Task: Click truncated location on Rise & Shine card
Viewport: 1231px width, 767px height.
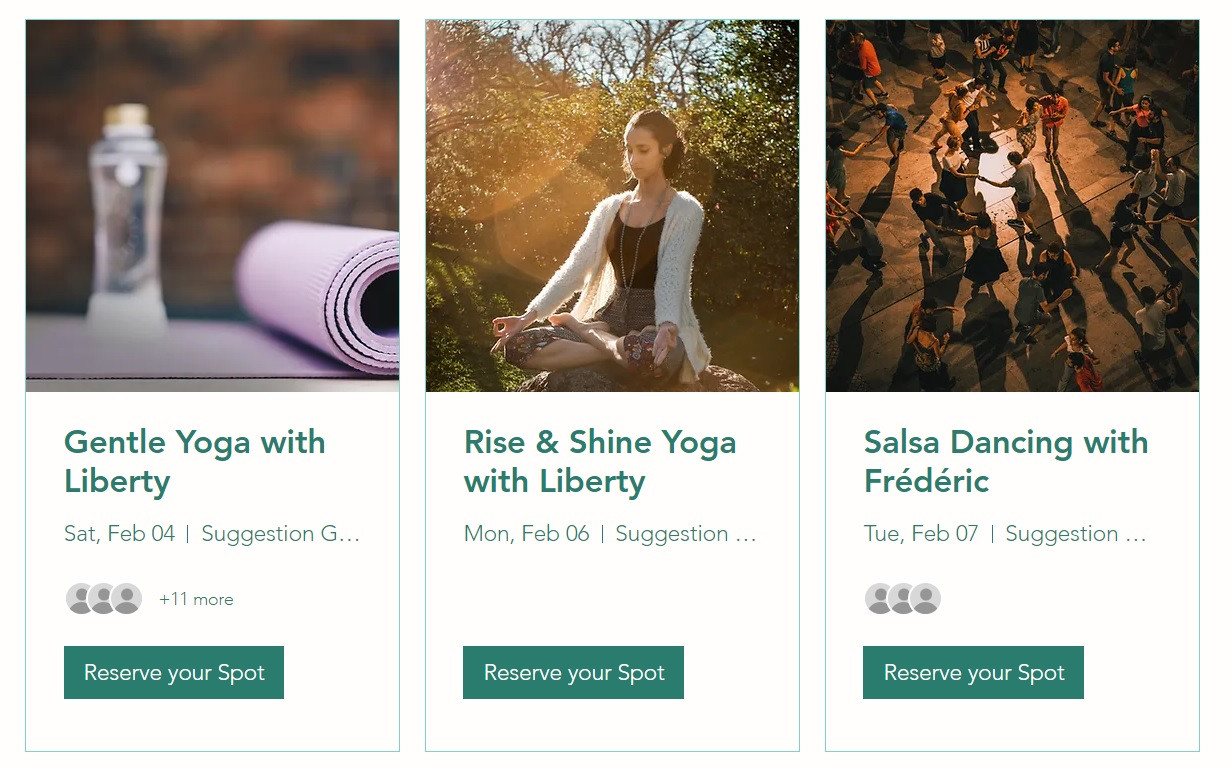Action: click(x=686, y=534)
